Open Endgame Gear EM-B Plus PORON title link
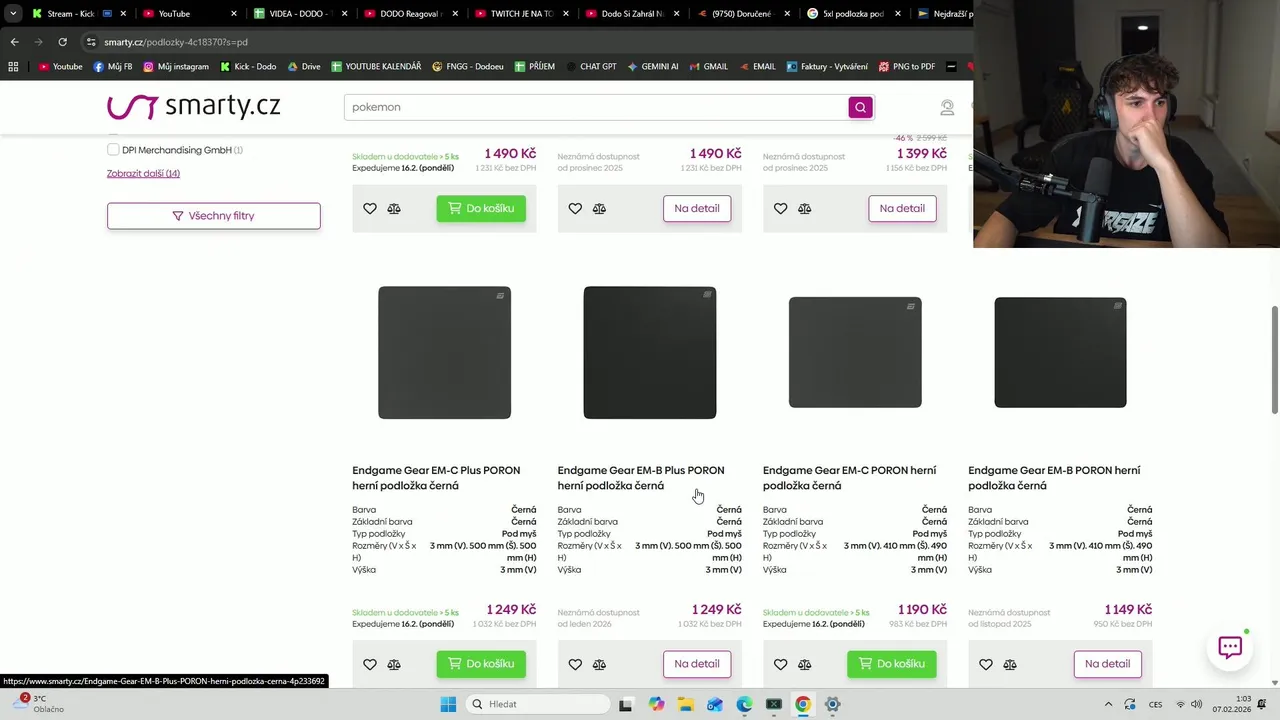Screen dimensions: 1280x720 point(641,478)
